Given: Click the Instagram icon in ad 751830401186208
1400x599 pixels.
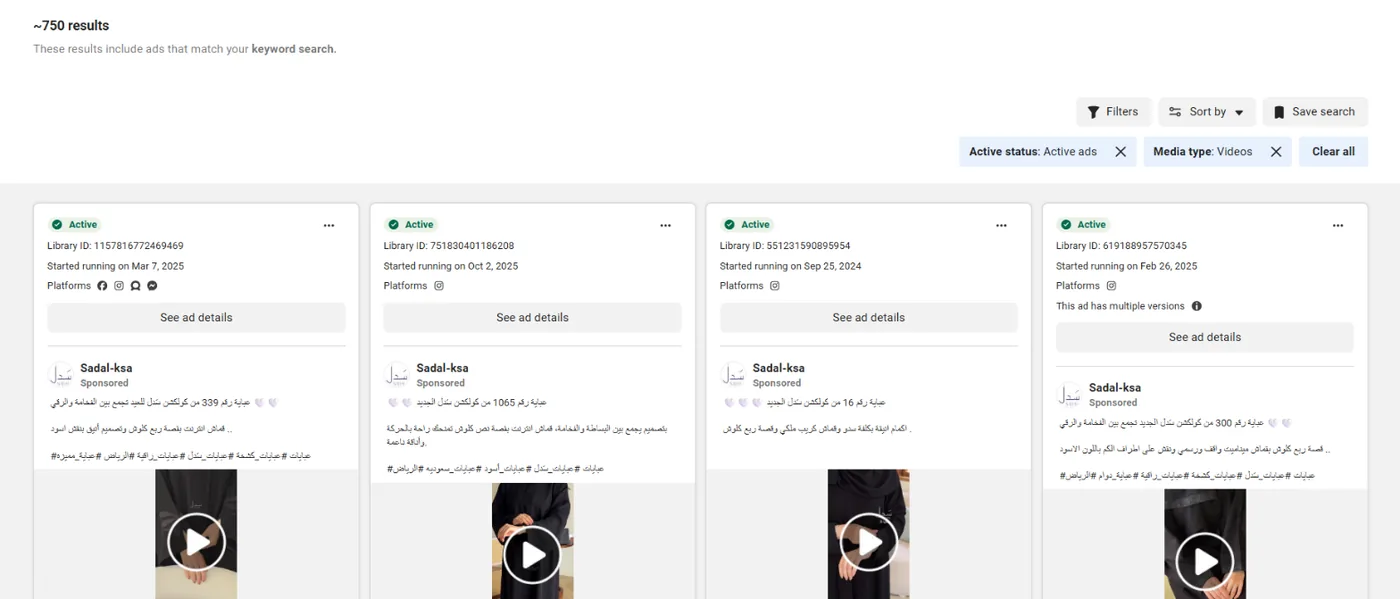Looking at the screenshot, I should (438, 286).
